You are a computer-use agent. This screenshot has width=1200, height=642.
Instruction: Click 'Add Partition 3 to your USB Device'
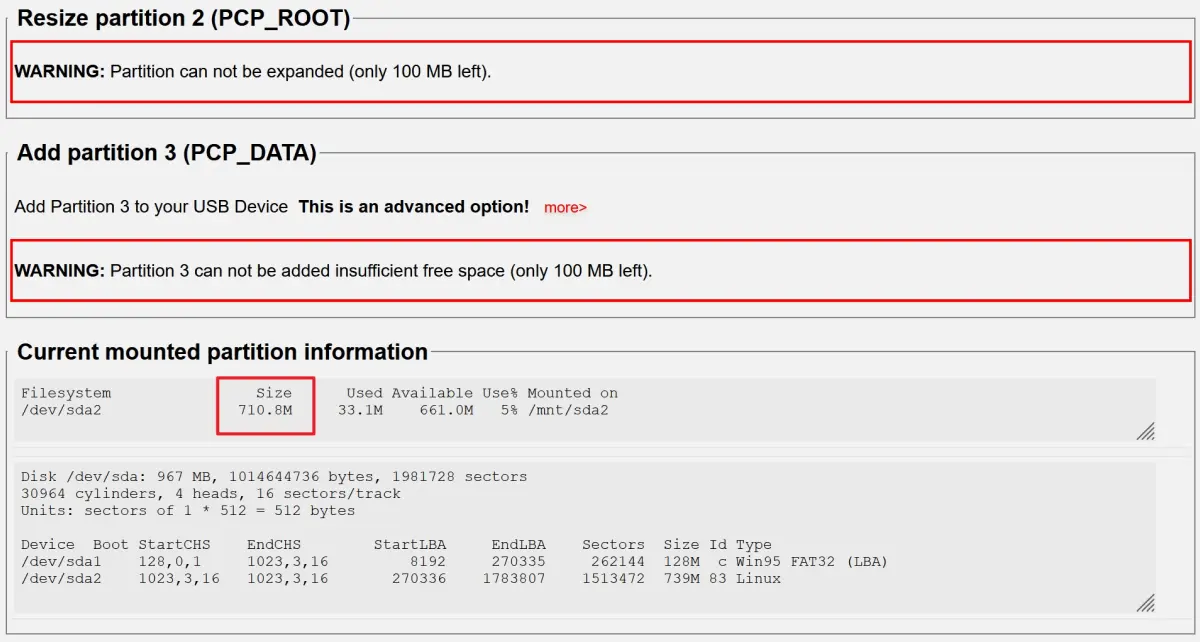(x=151, y=207)
